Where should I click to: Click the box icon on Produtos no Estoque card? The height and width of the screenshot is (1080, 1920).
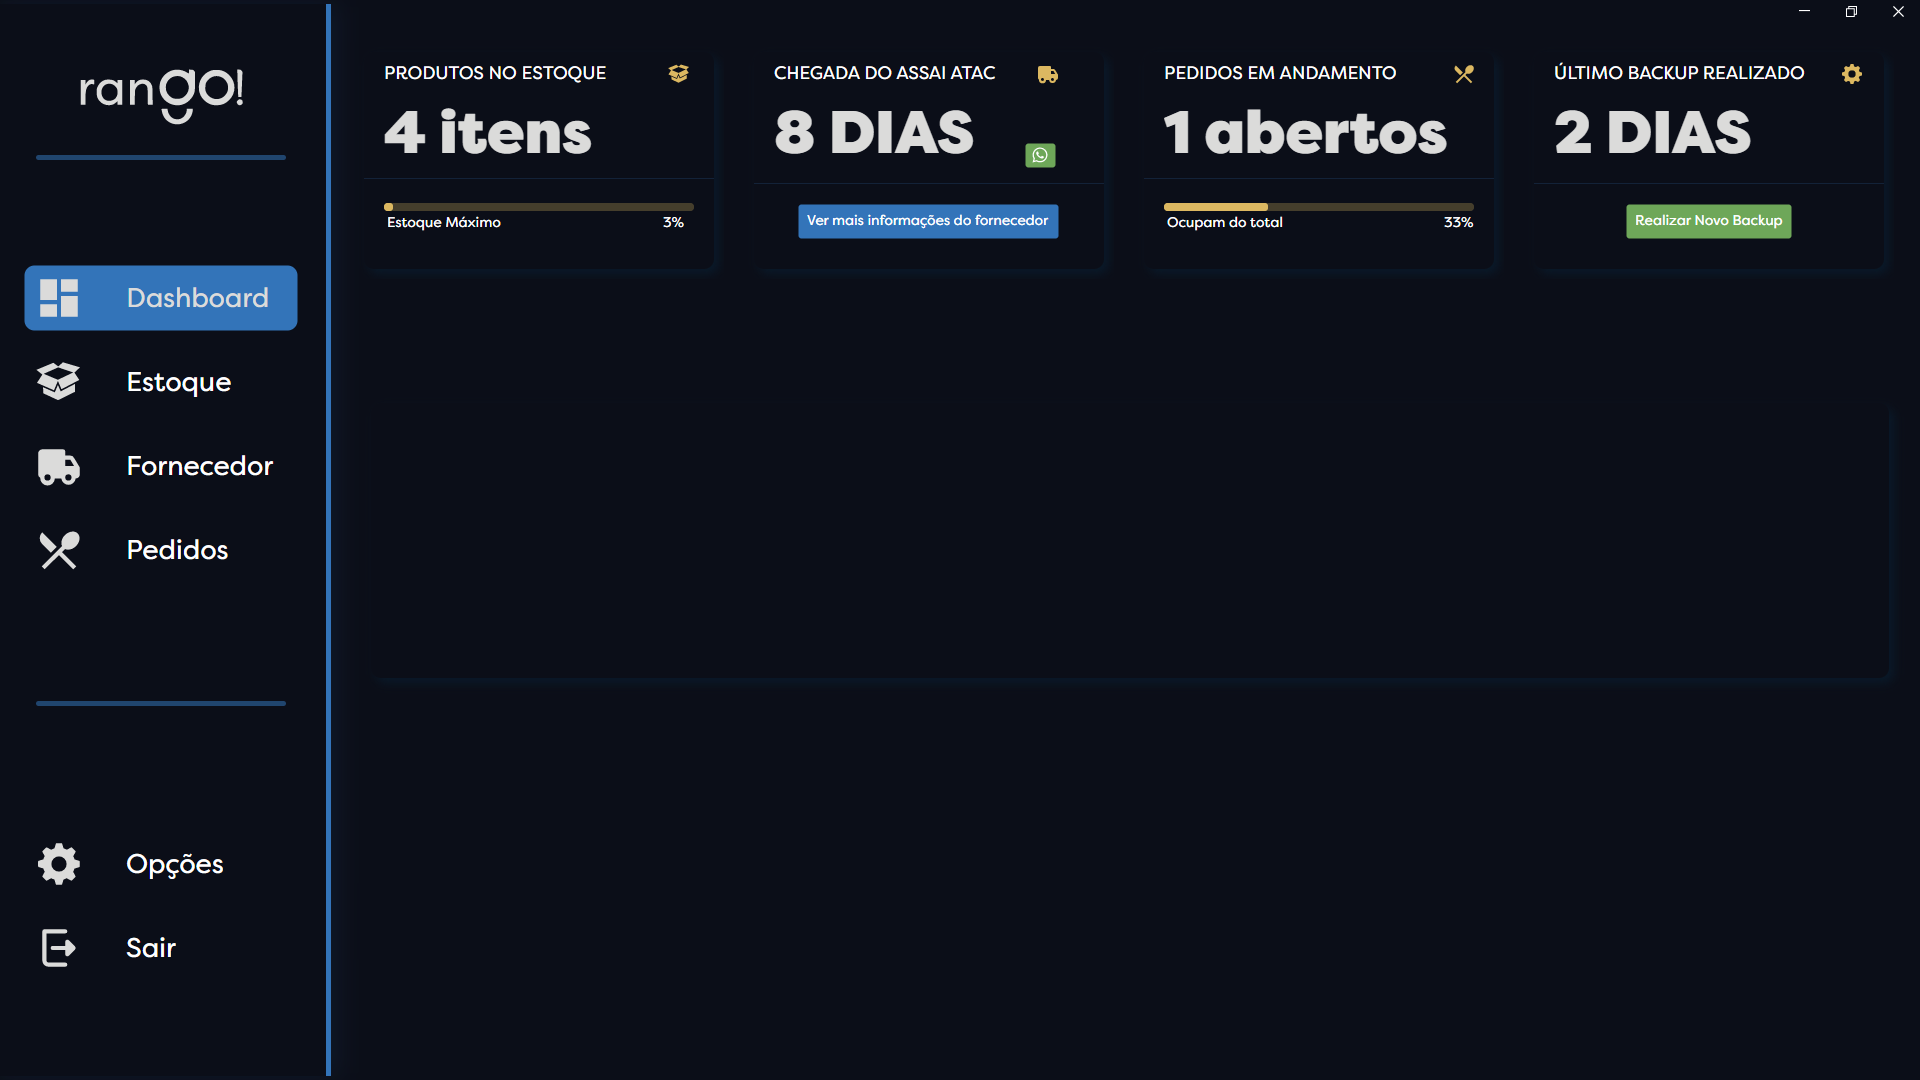pos(678,73)
